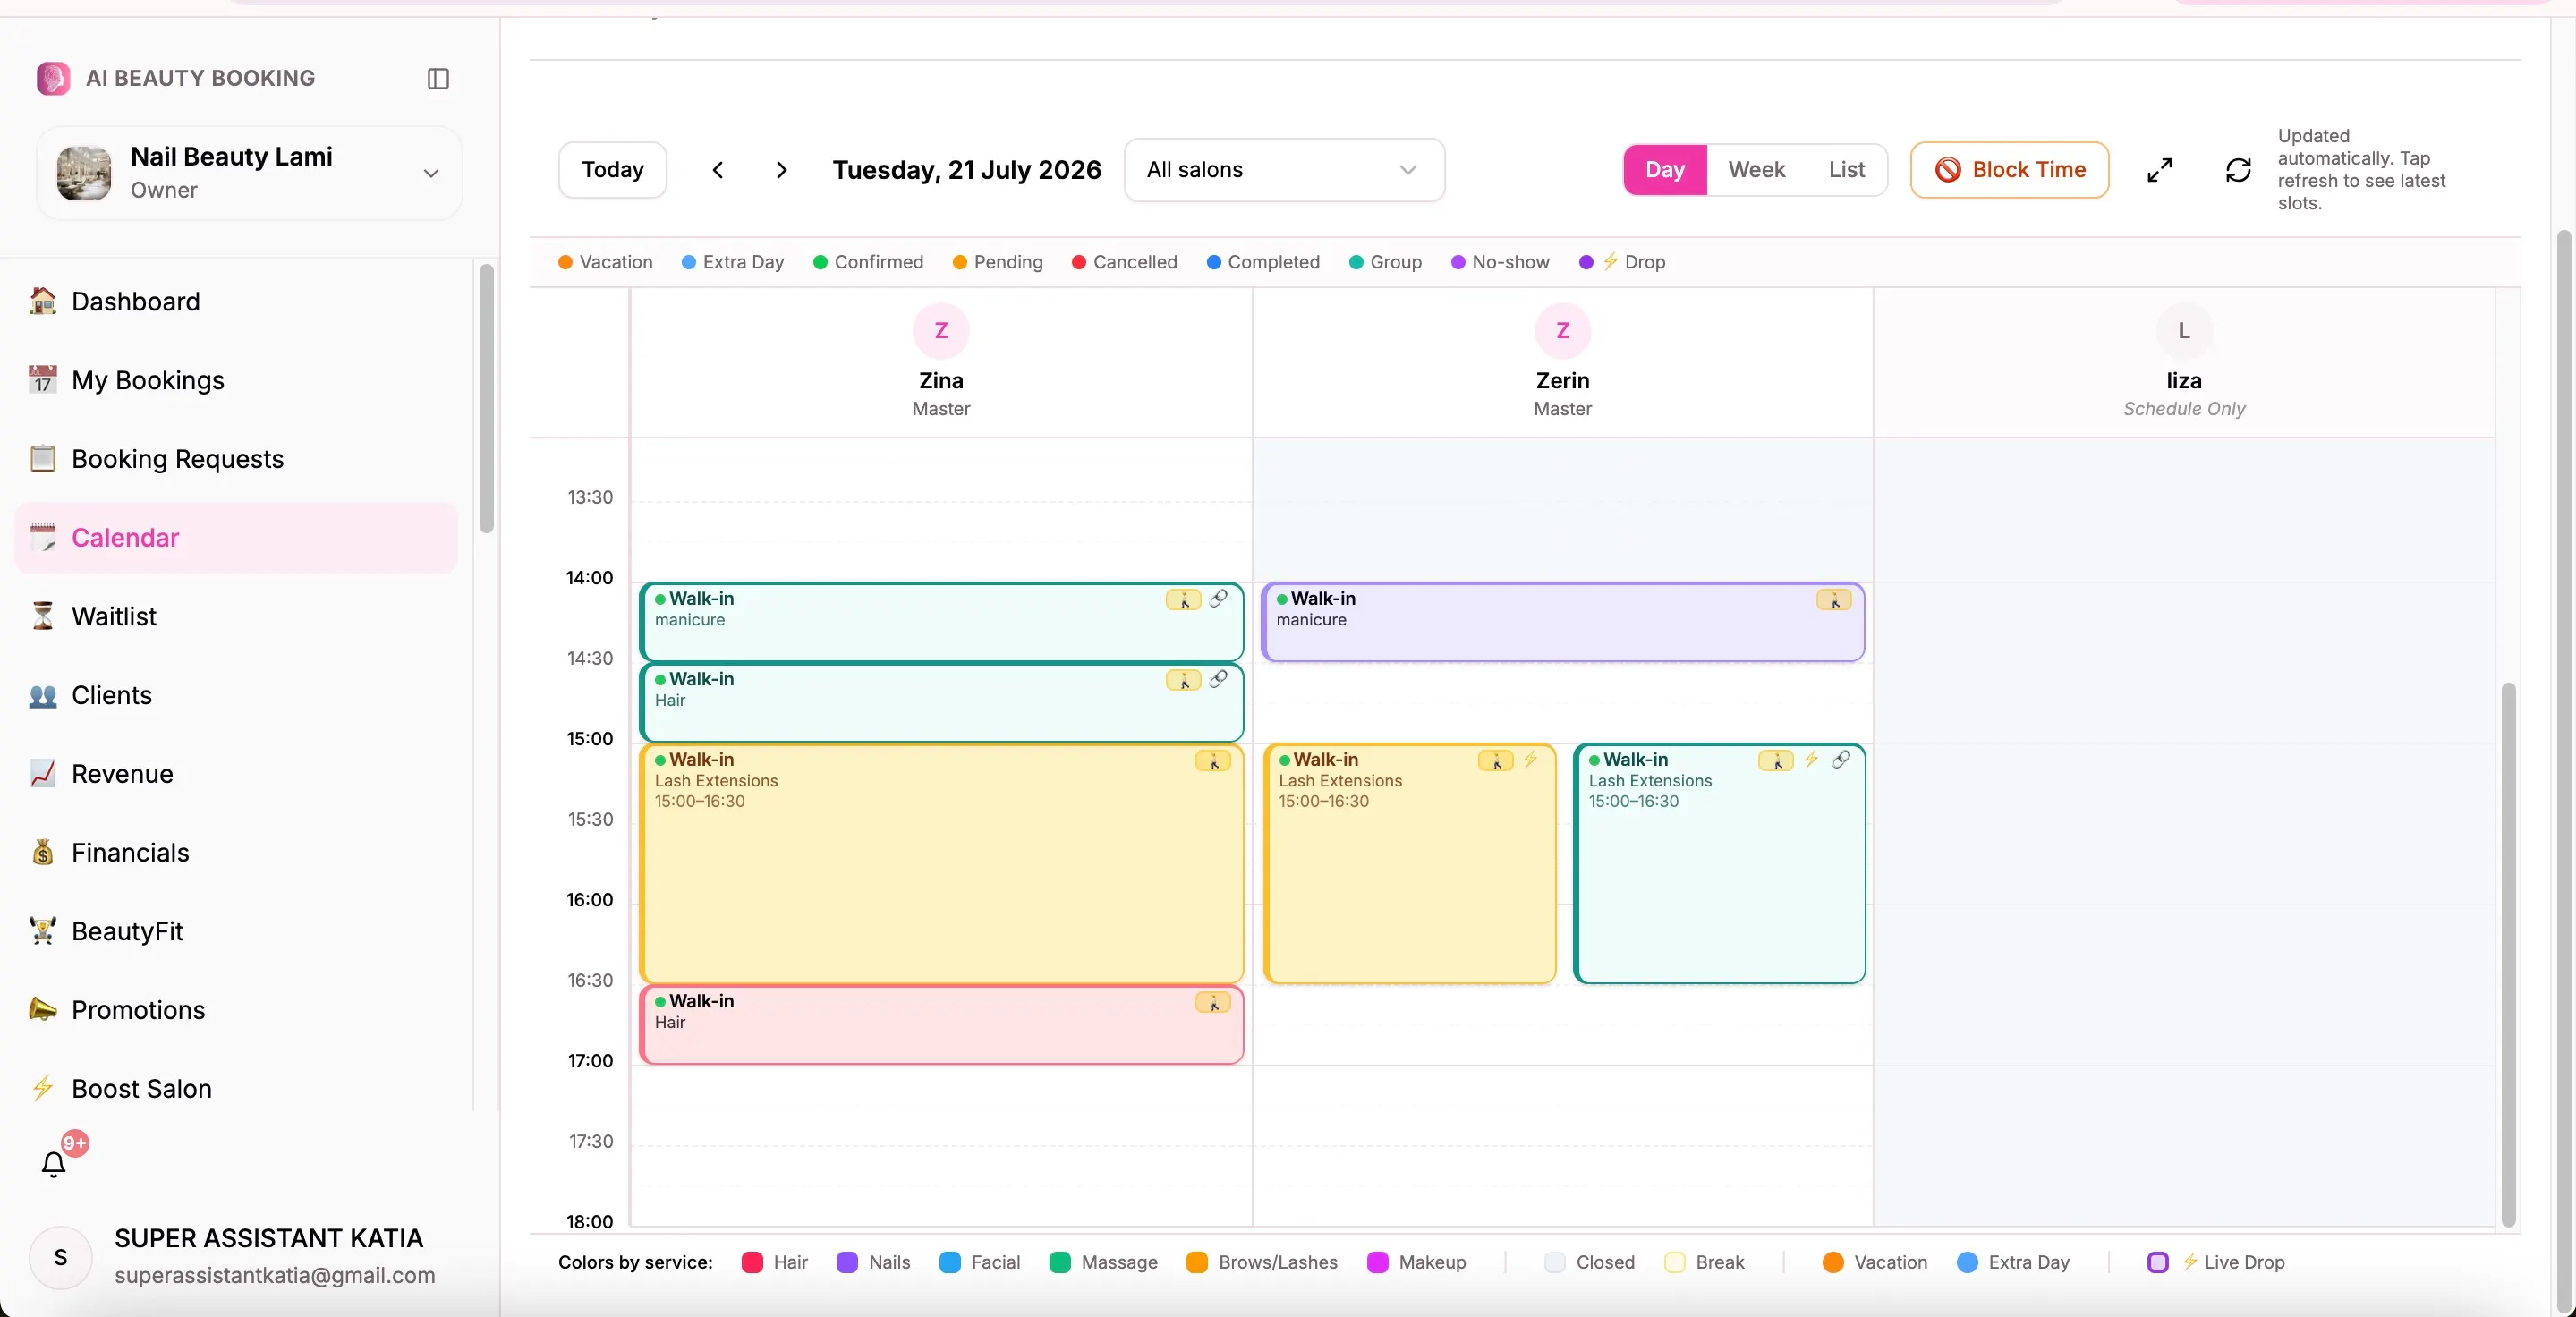2576x1317 pixels.
Task: Click link icon on Zina's 14:00 manicure
Action: coord(1218,599)
